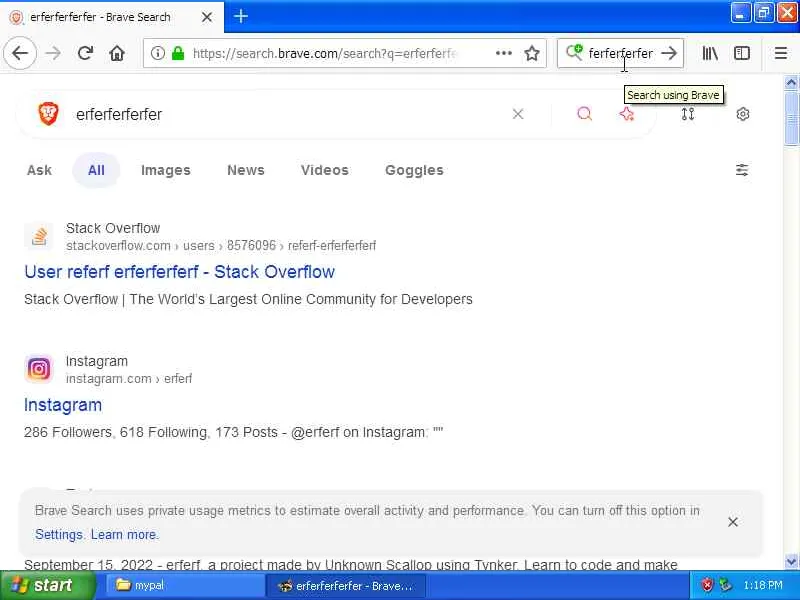
Task: Run search with pink magnifier icon
Action: [x=585, y=114]
